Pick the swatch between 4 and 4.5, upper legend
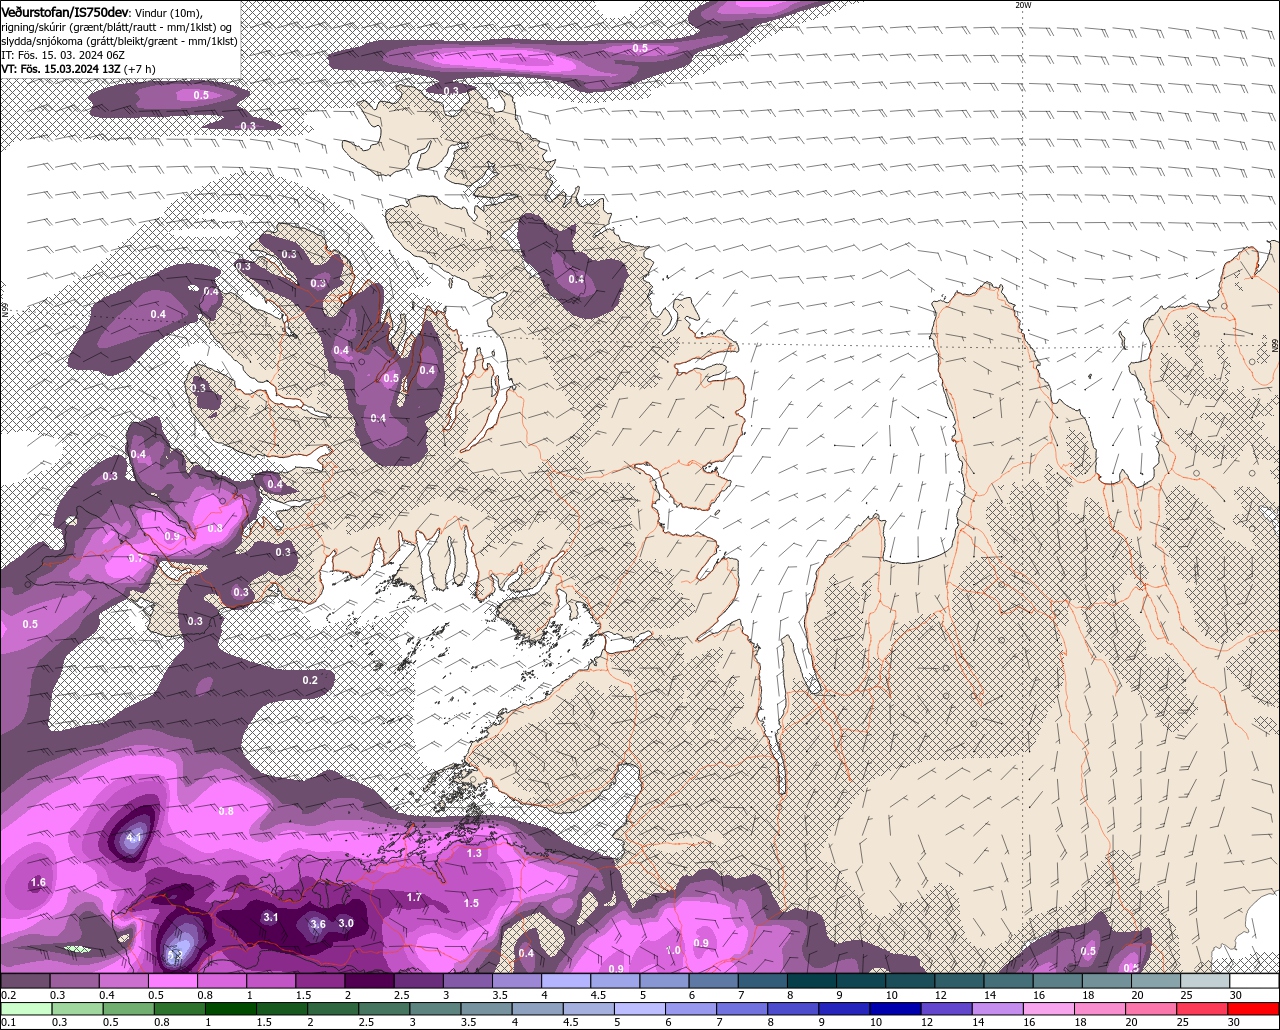1280x1030 pixels. pyautogui.click(x=566, y=981)
